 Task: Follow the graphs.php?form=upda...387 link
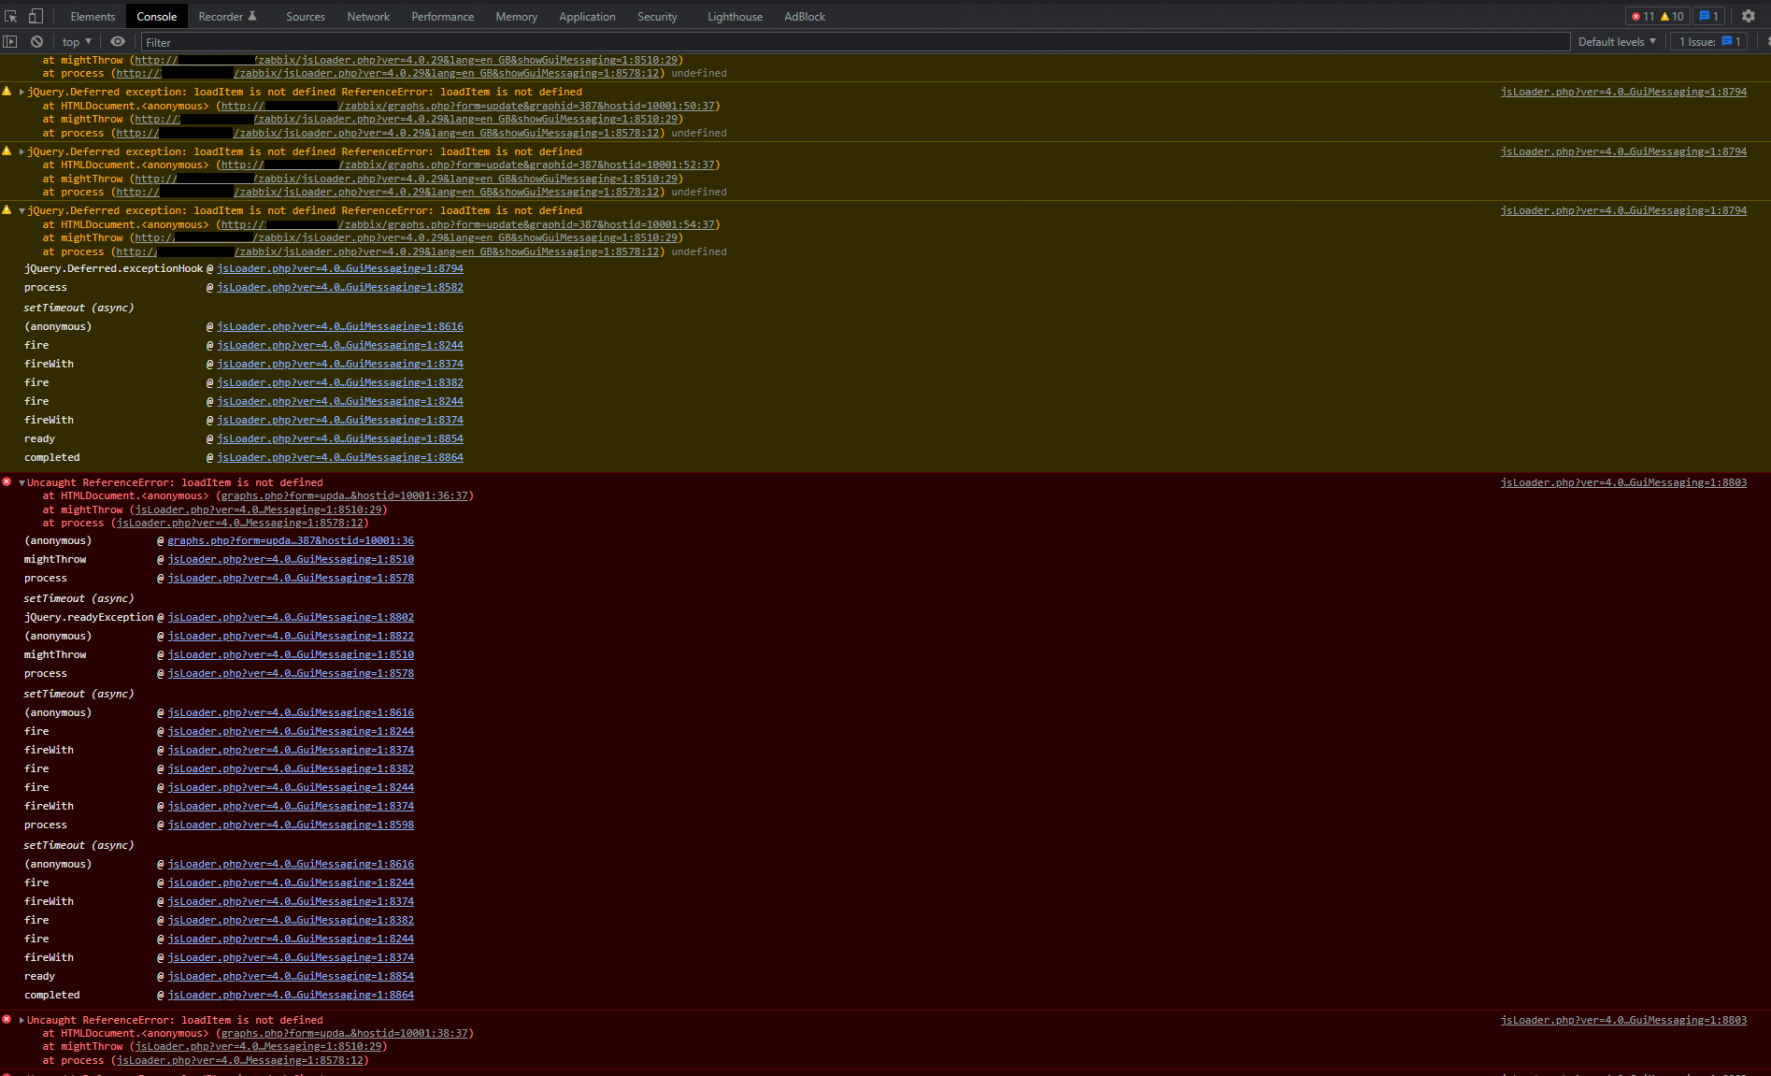point(290,540)
